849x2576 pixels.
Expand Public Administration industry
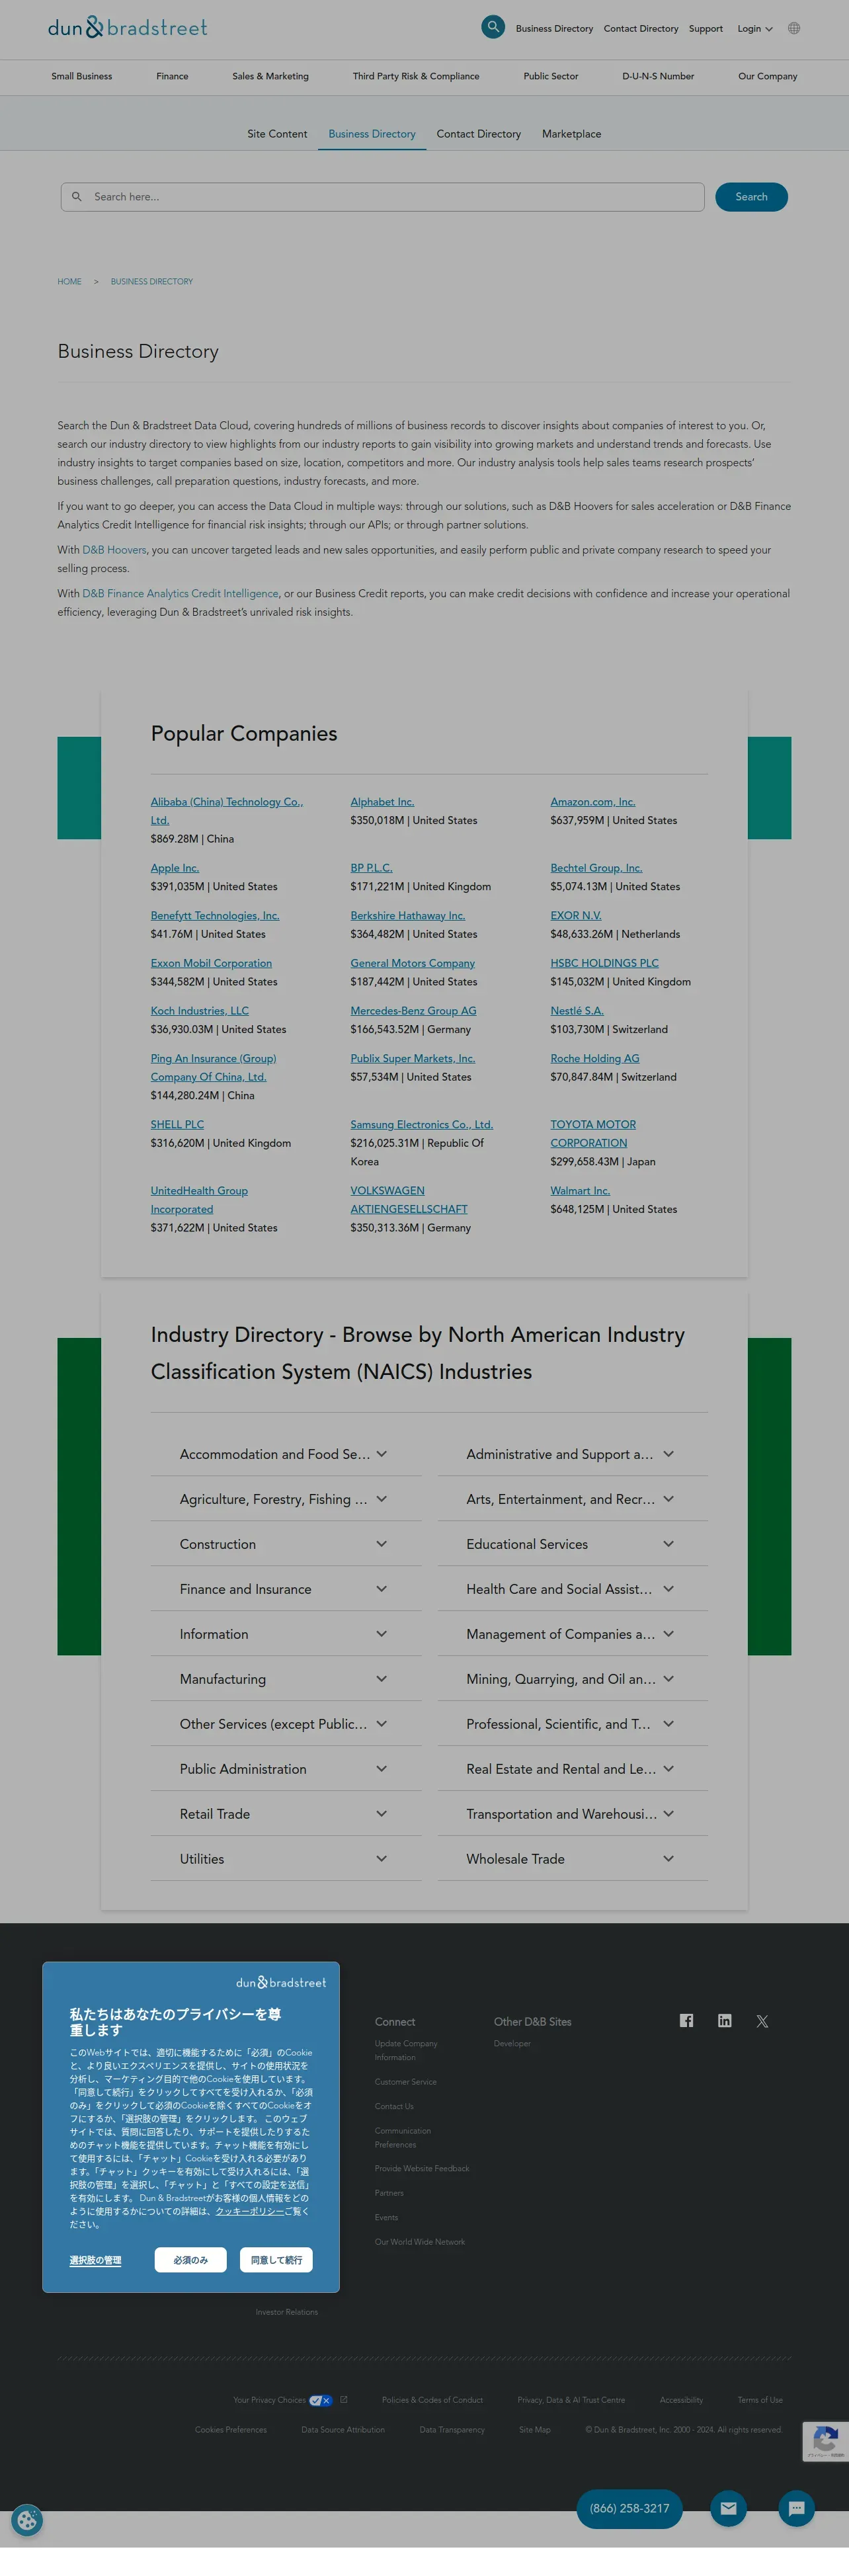[286, 1769]
